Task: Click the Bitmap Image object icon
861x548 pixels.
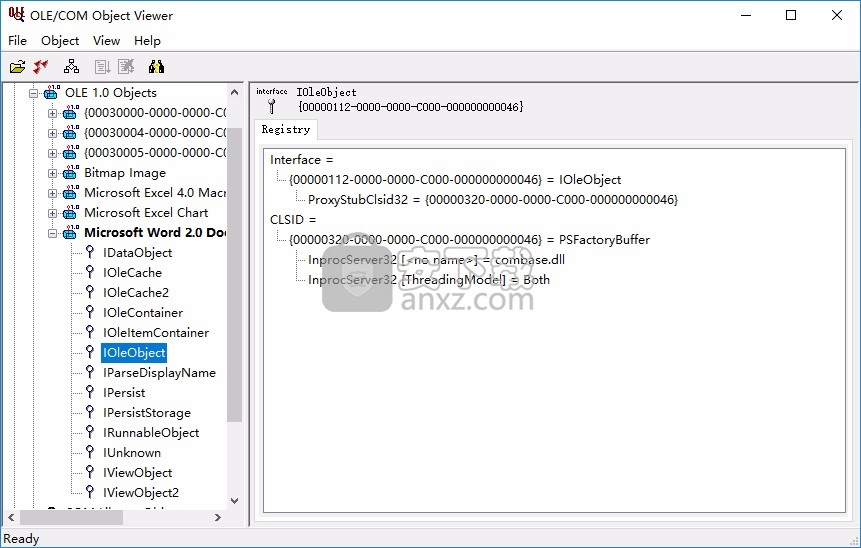Action: click(x=70, y=172)
